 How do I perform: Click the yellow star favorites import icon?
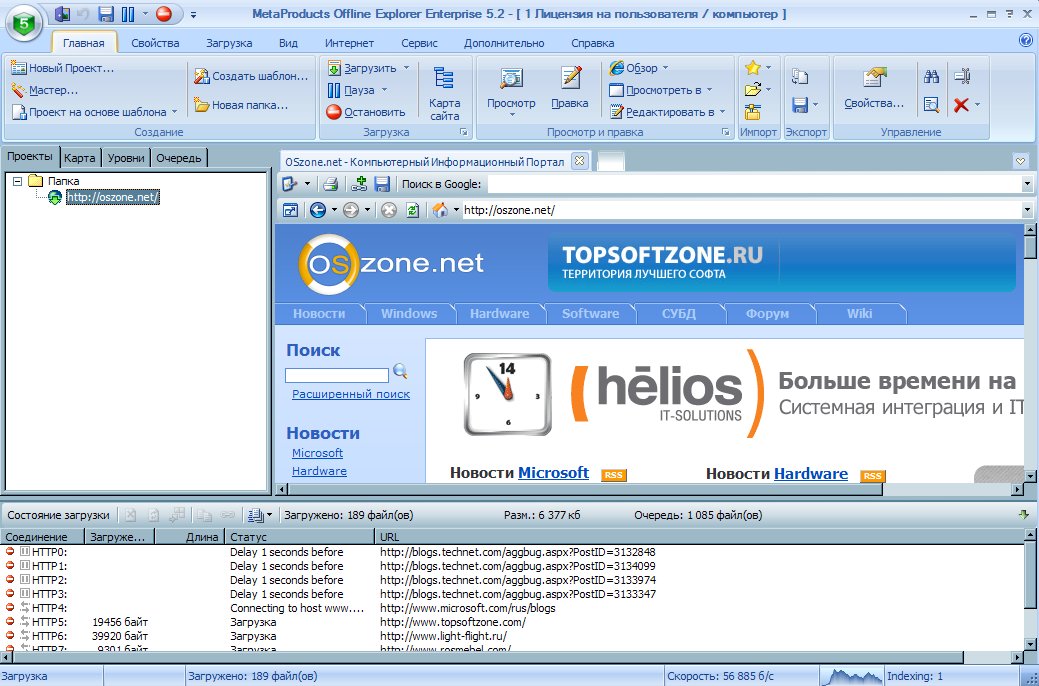point(753,68)
